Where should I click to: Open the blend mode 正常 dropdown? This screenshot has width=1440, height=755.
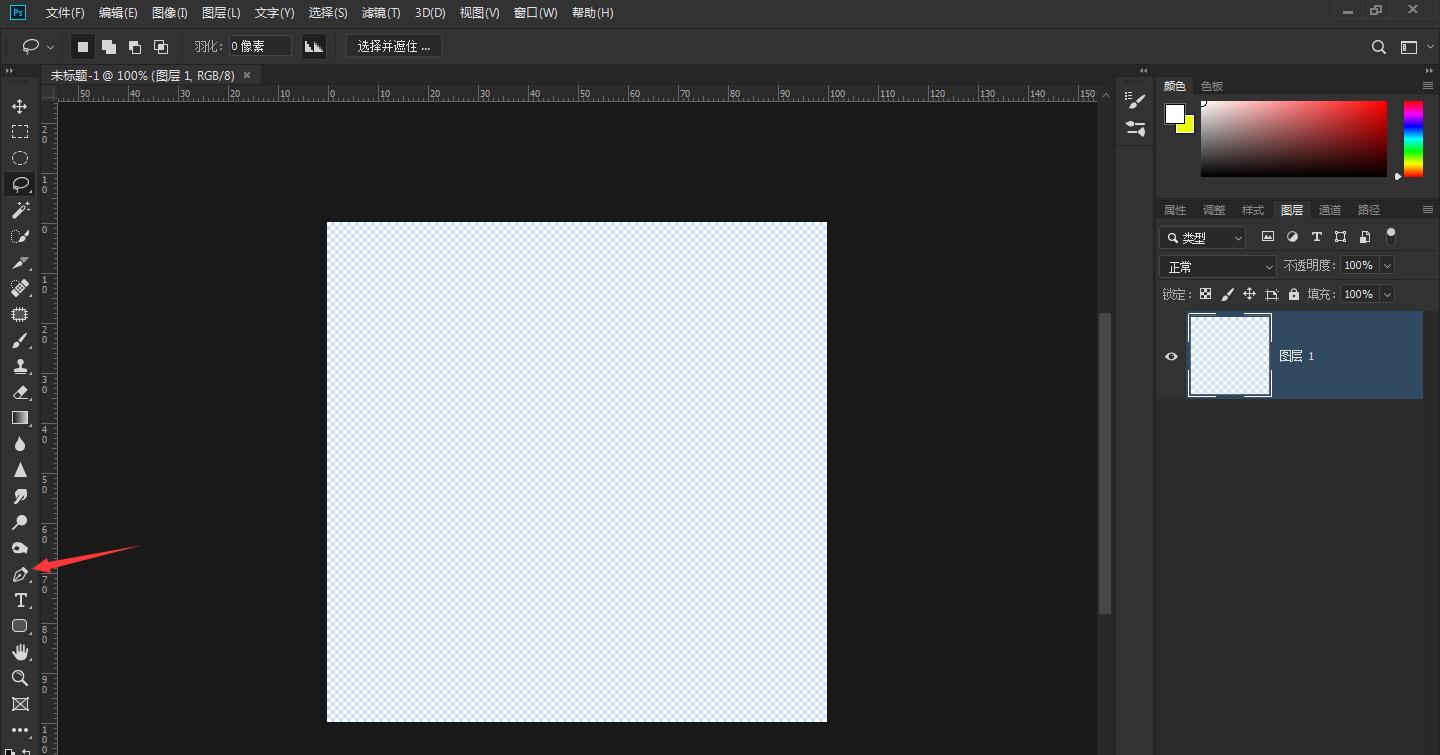(x=1218, y=266)
